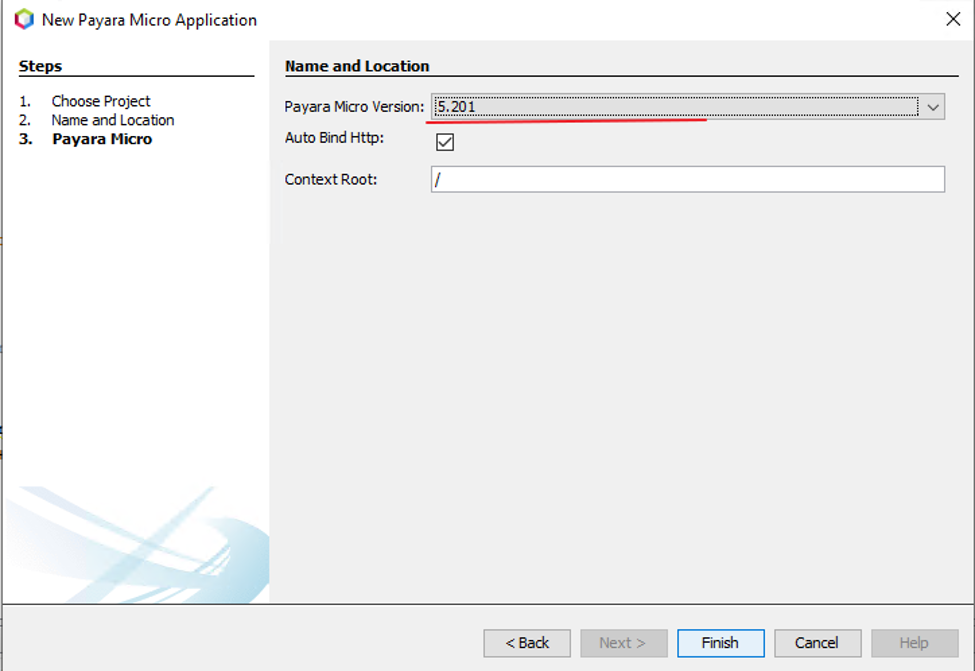Click the greyed-out Help button

click(914, 642)
